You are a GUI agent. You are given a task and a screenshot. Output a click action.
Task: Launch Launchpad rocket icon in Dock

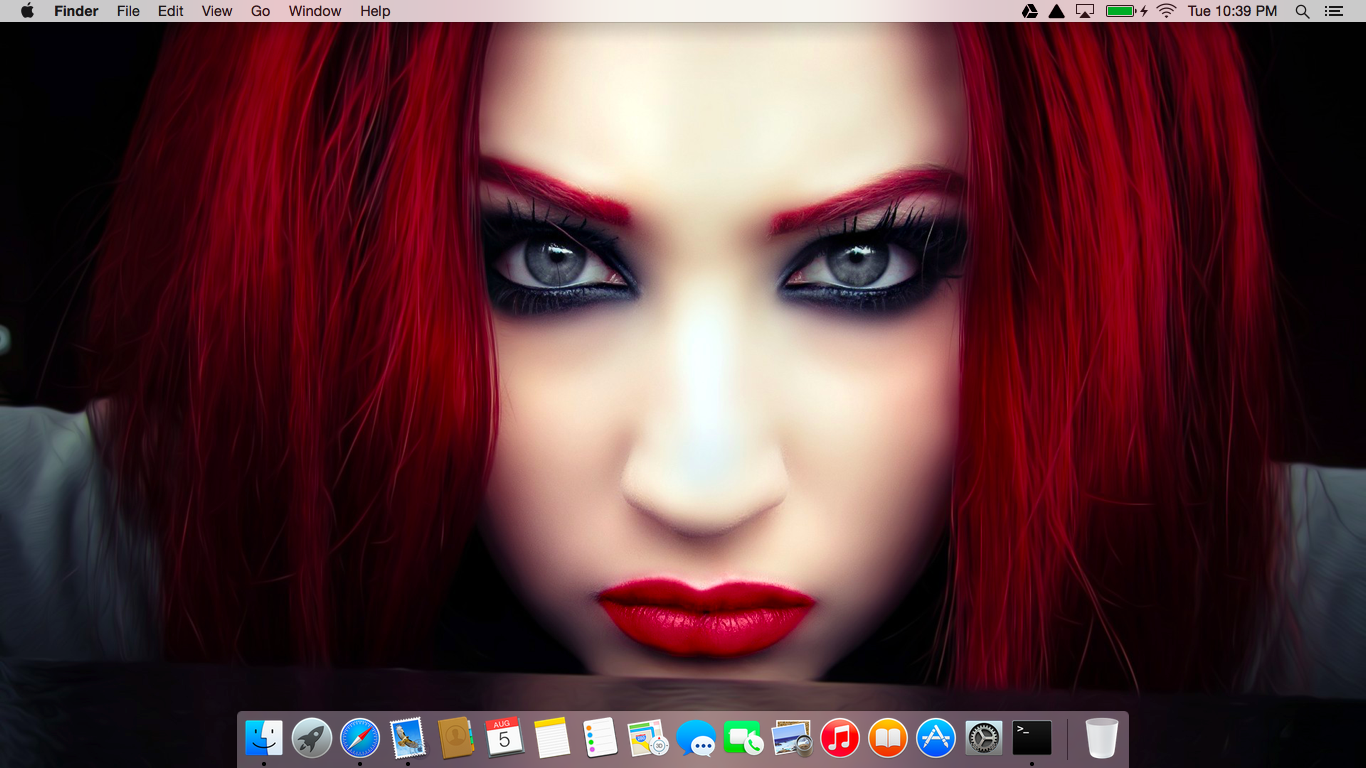[312, 739]
